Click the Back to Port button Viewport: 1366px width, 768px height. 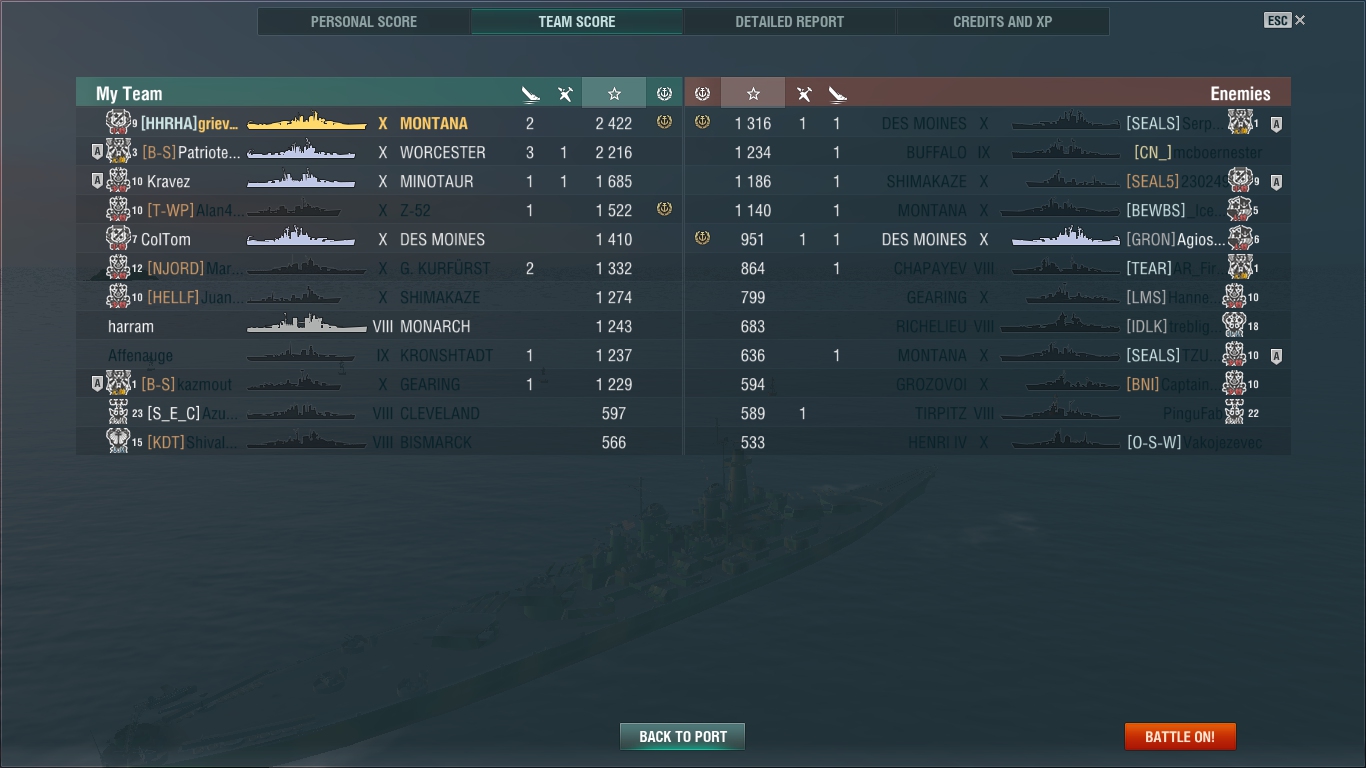(683, 737)
